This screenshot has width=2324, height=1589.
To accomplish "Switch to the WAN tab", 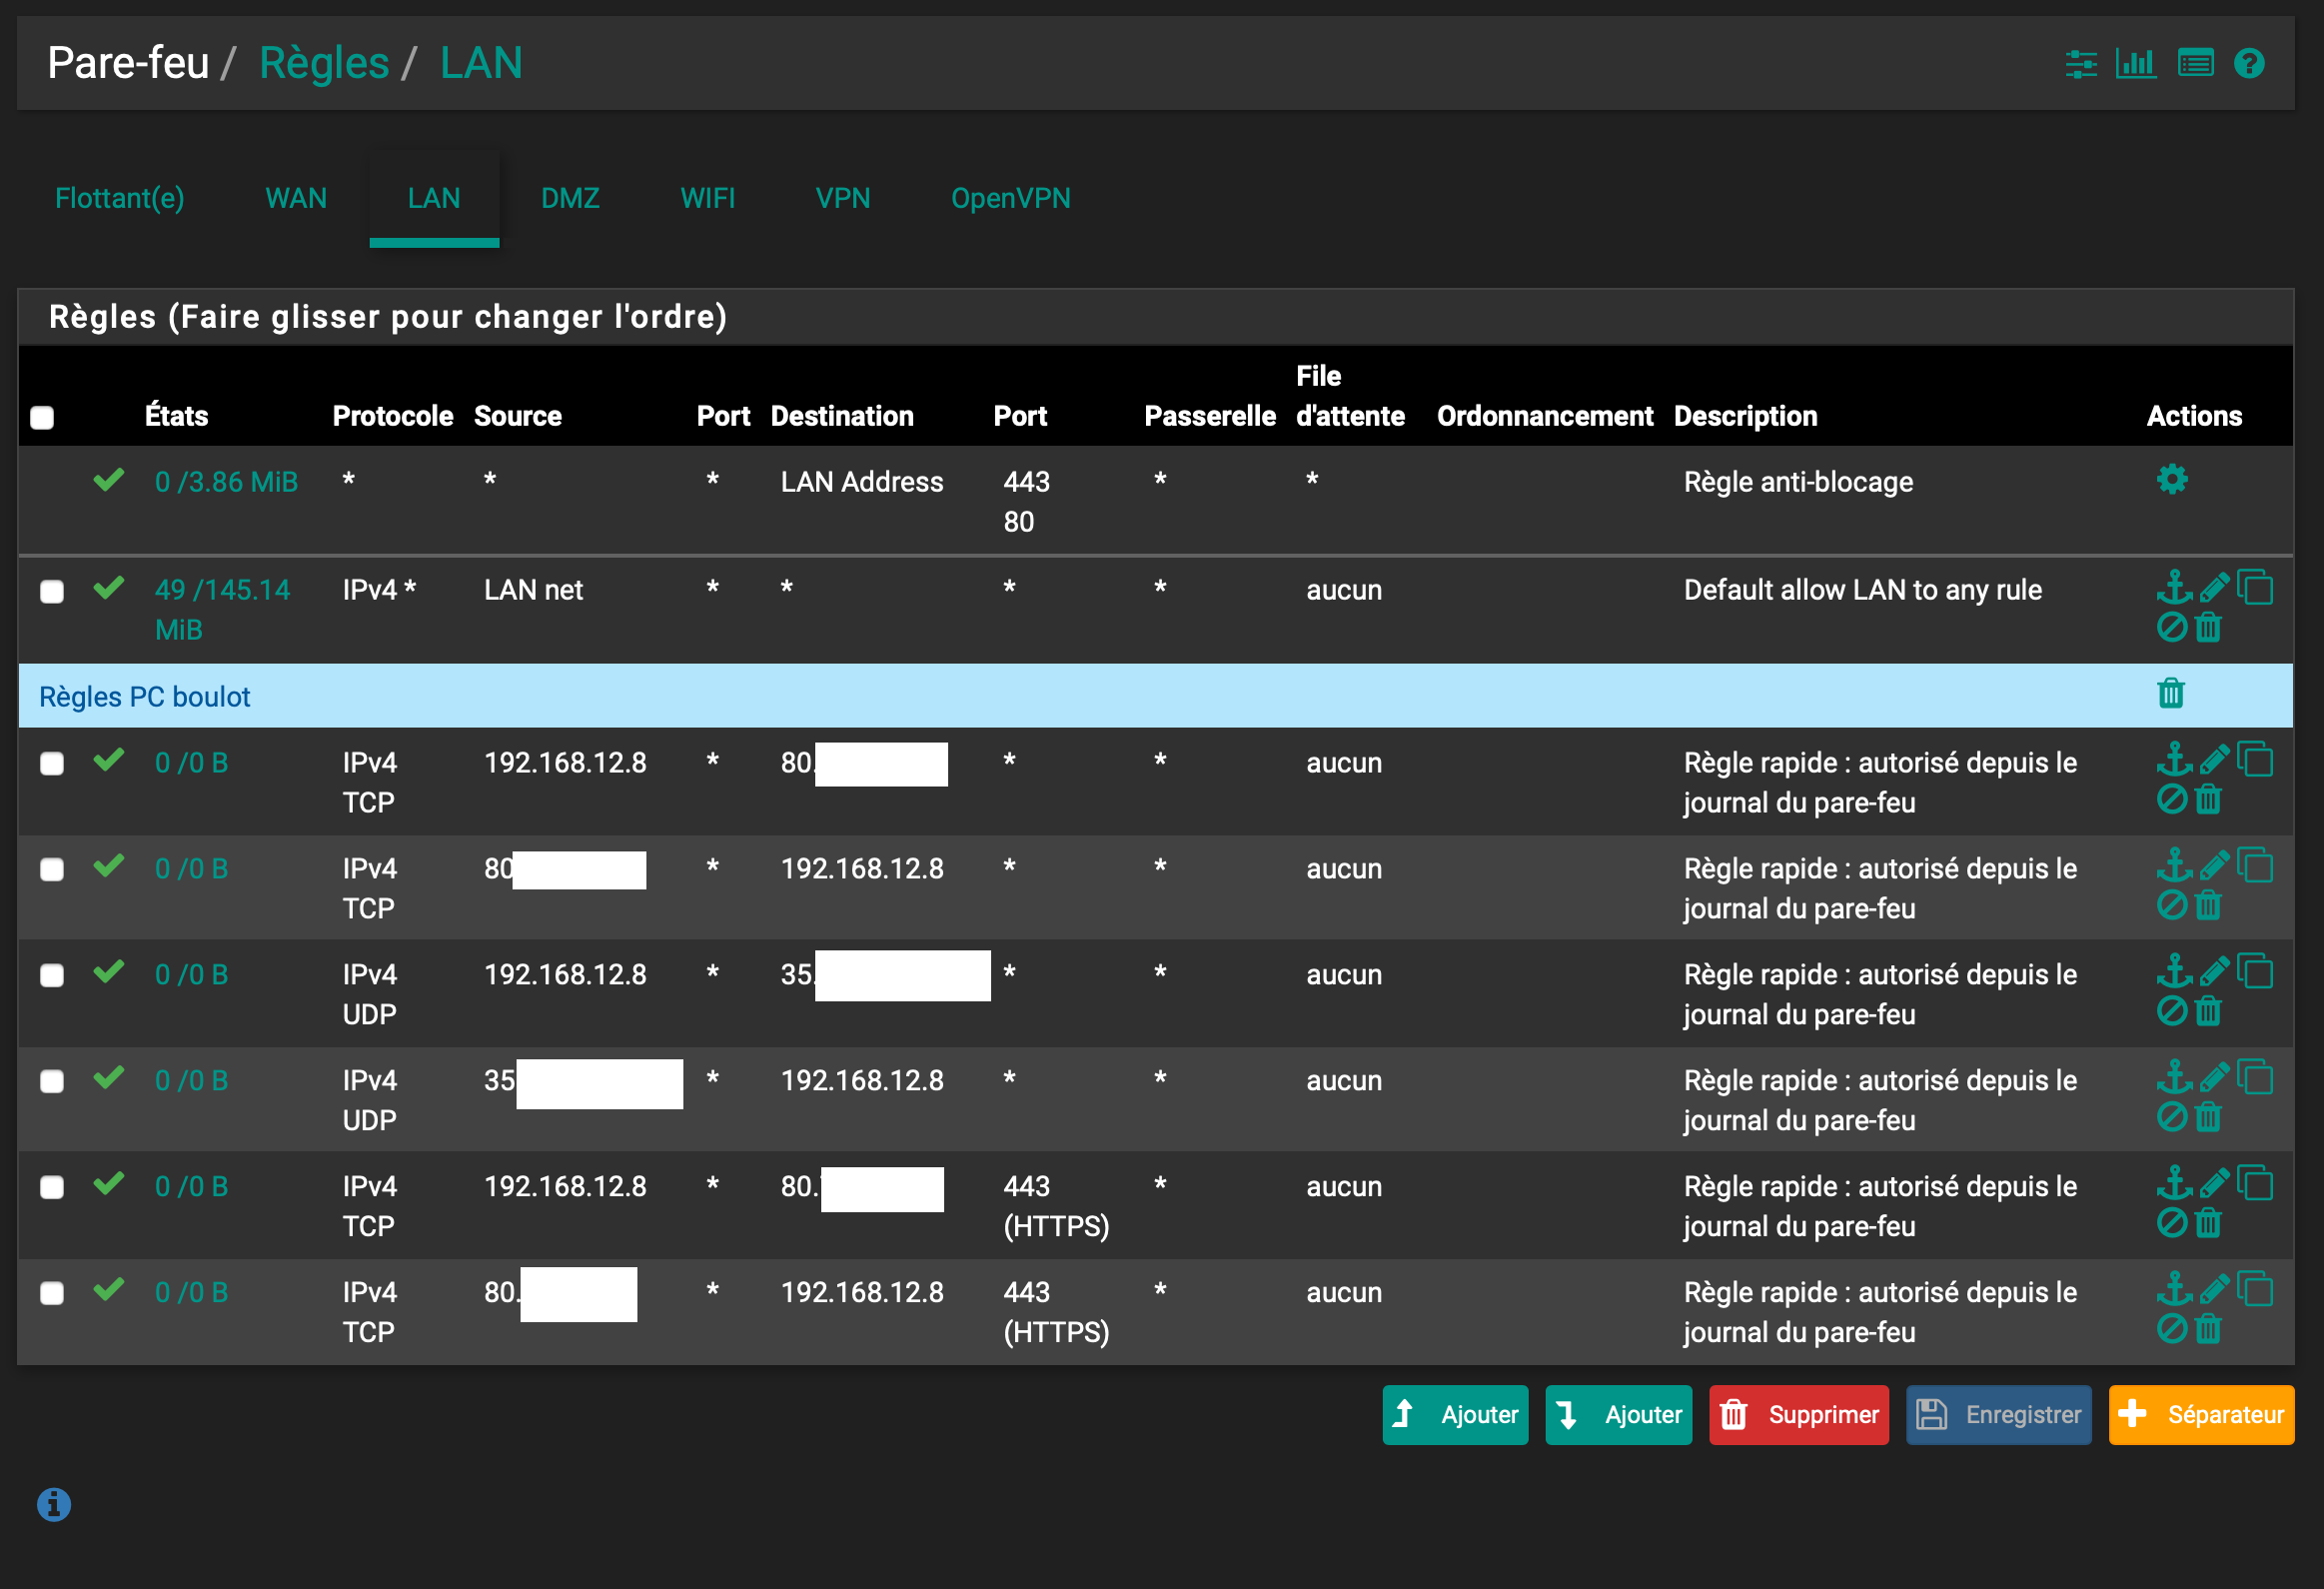I will click(x=296, y=198).
